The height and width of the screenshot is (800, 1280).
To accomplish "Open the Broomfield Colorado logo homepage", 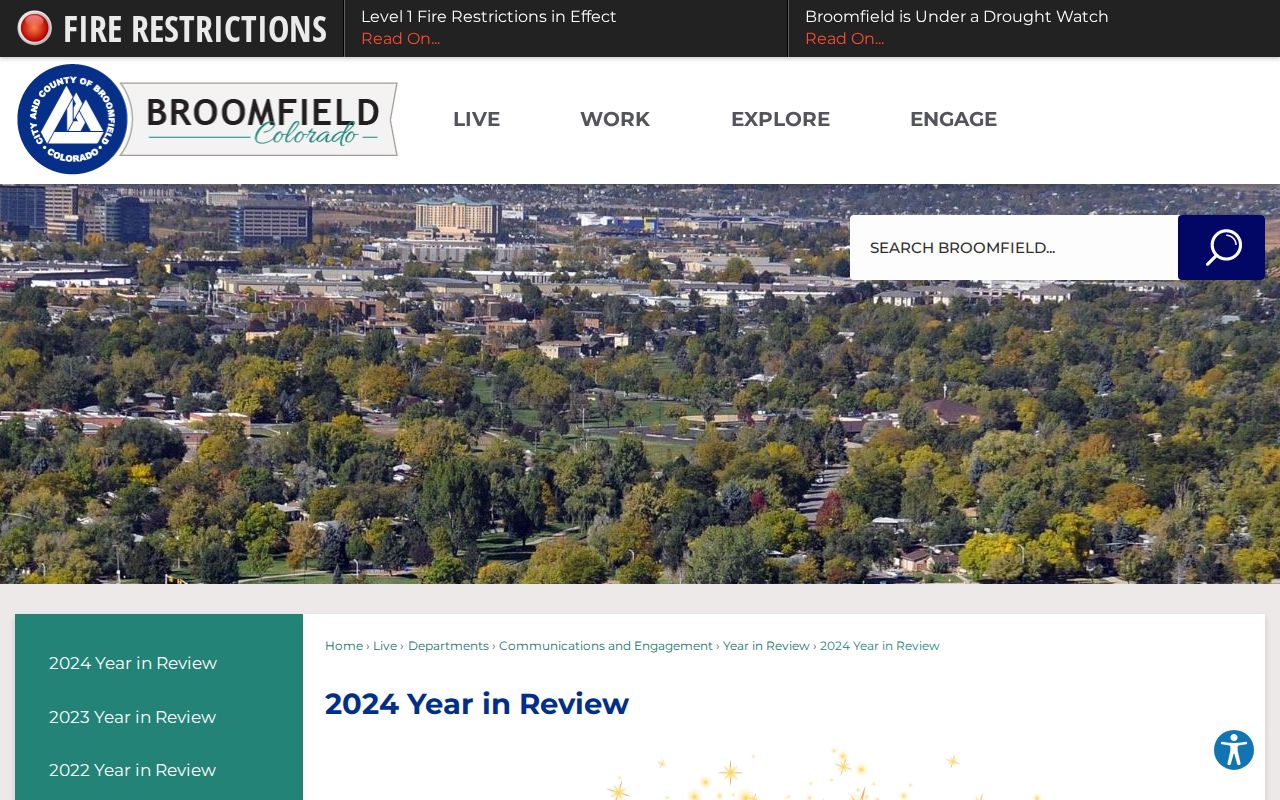I will (207, 119).
